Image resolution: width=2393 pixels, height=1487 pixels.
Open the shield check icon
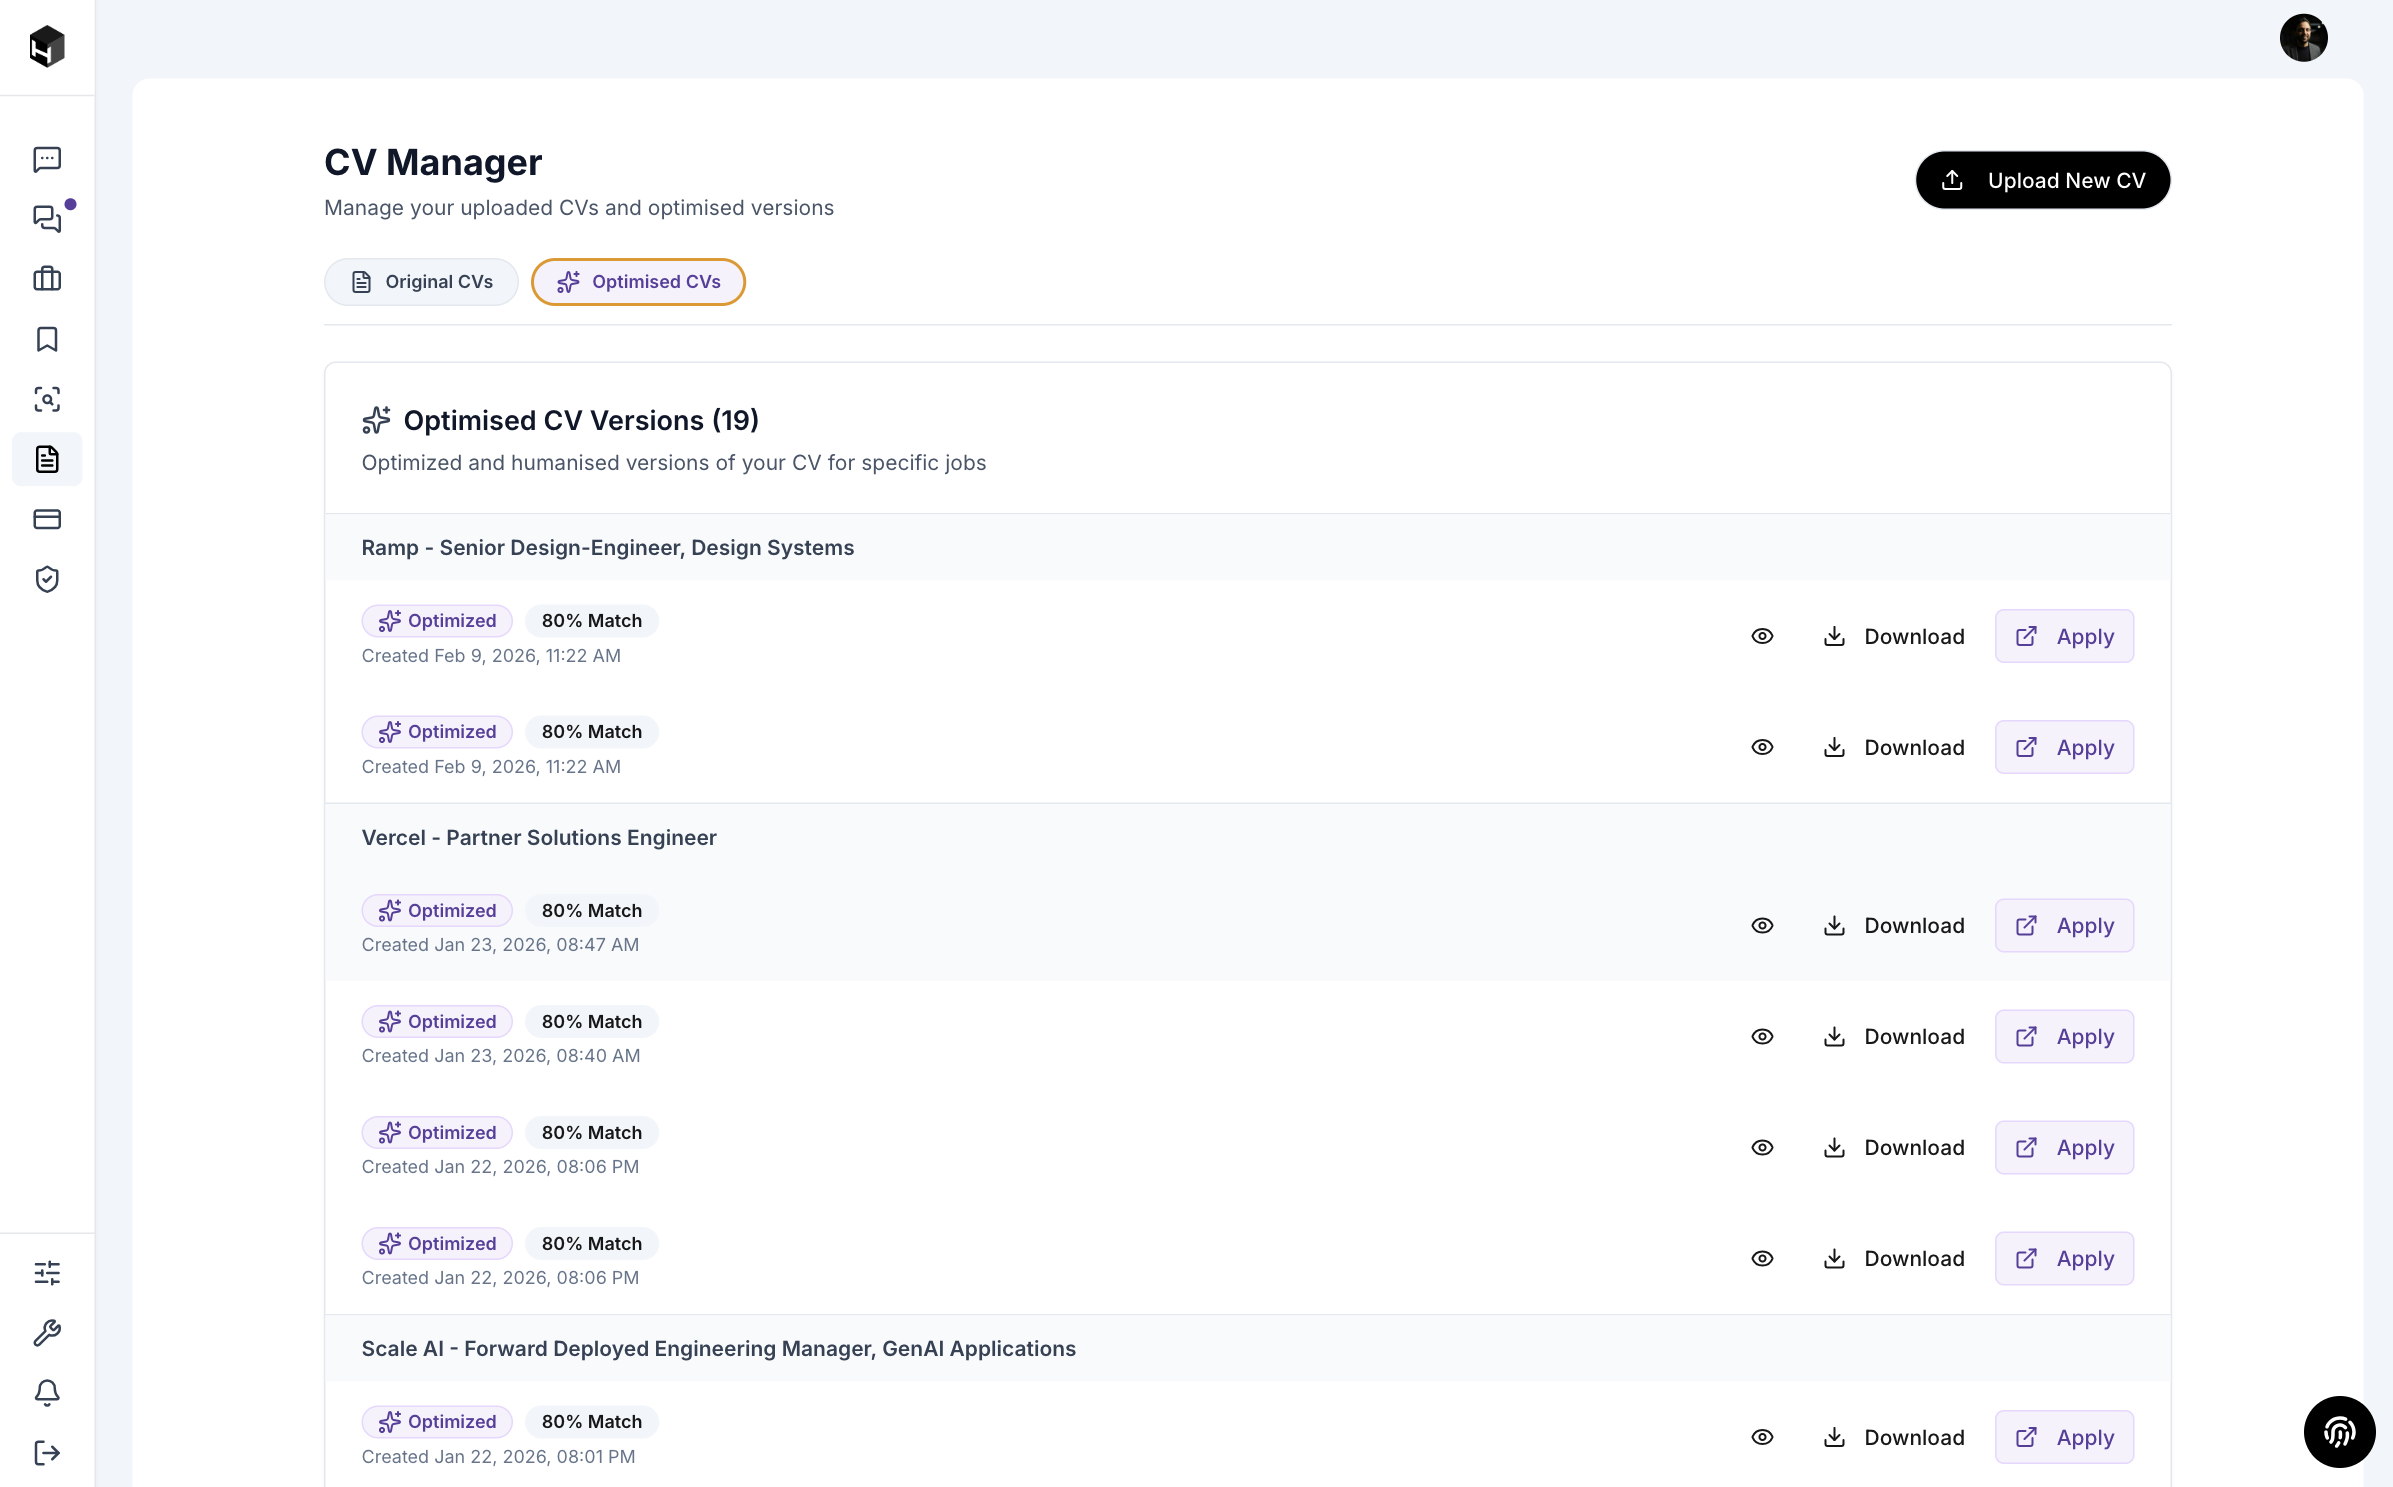pos(47,579)
